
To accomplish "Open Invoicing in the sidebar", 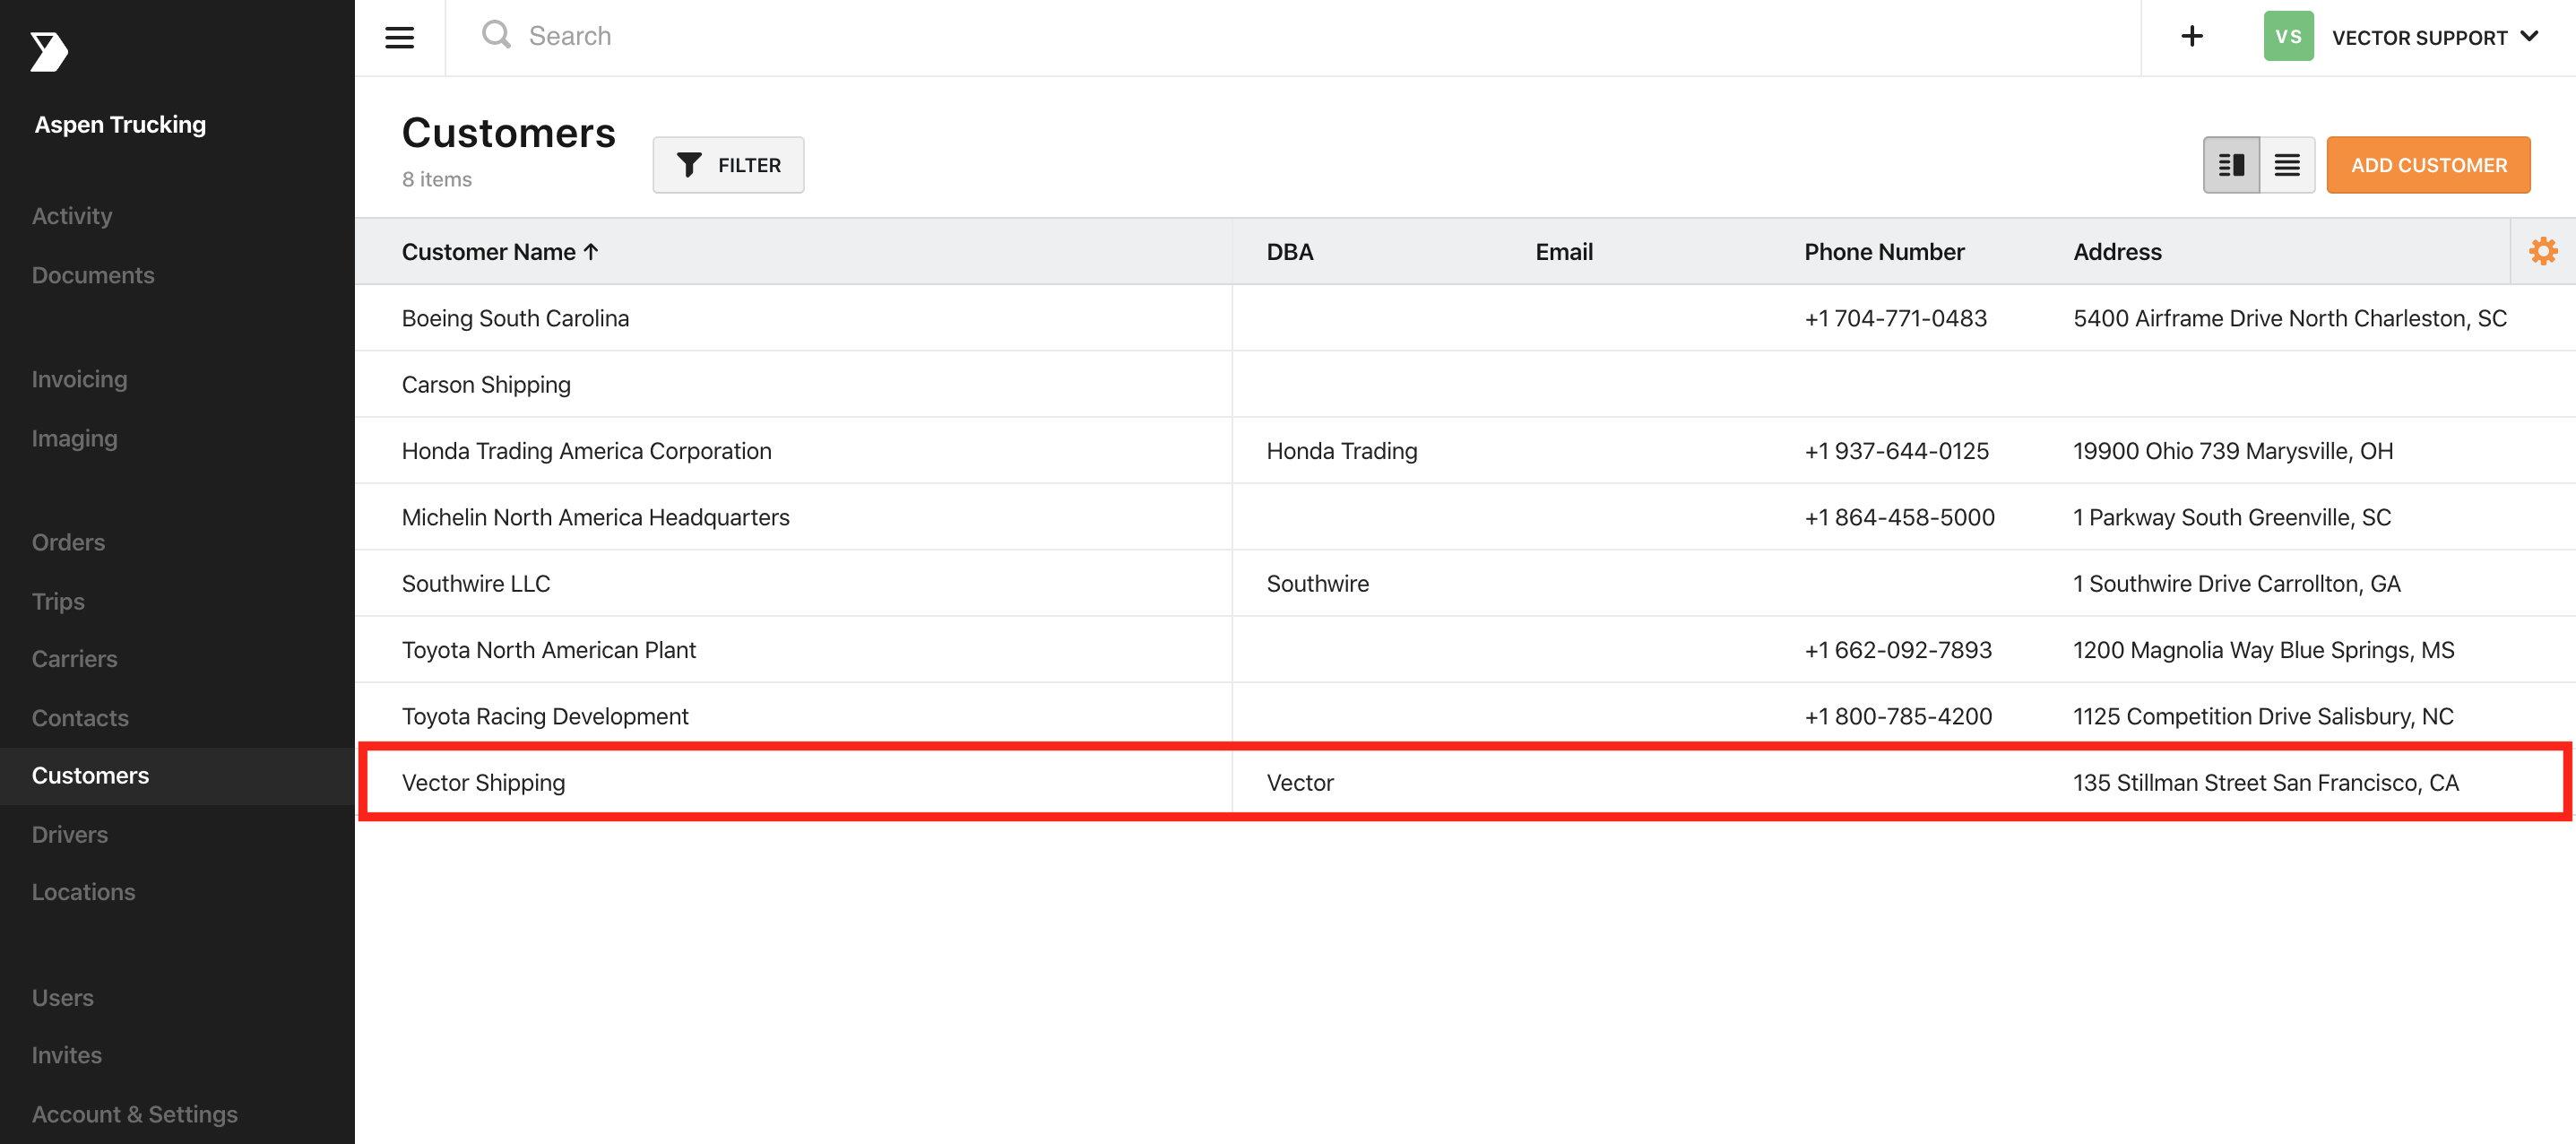I will (x=80, y=379).
